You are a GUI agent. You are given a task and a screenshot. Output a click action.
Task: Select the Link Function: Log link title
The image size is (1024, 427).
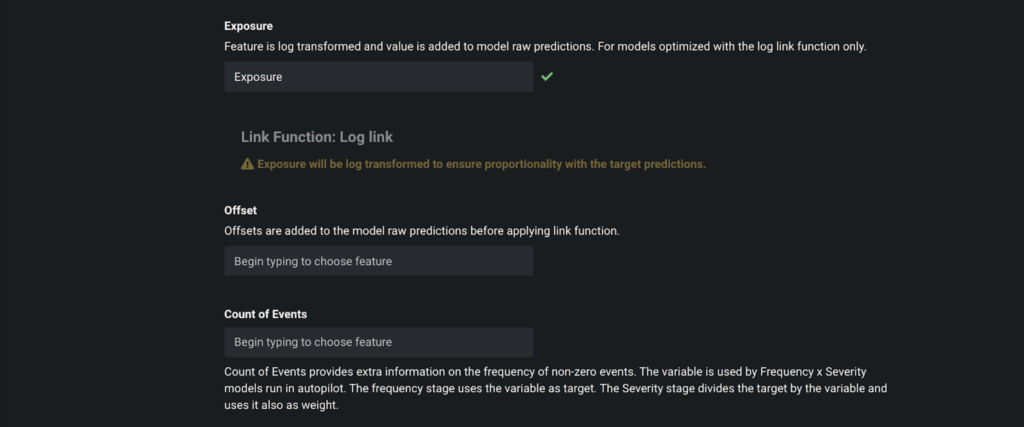point(317,137)
